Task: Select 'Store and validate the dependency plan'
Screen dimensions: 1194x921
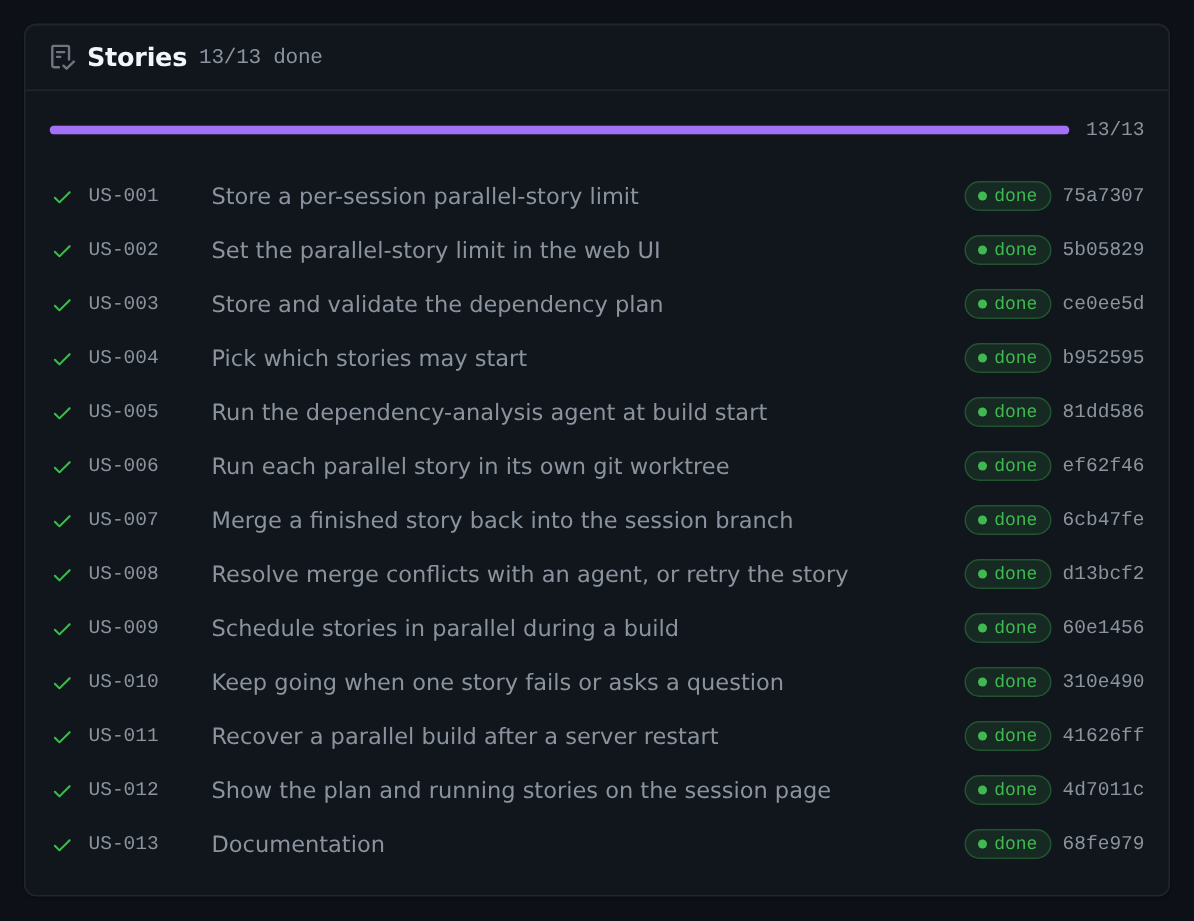Action: [x=437, y=305]
